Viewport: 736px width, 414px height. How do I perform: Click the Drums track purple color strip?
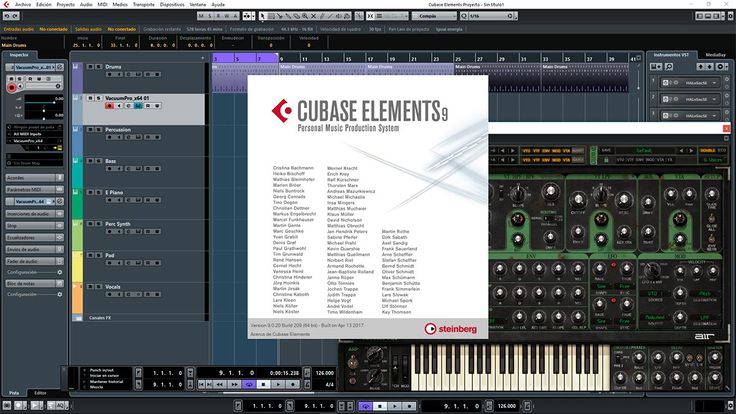[x=77, y=78]
